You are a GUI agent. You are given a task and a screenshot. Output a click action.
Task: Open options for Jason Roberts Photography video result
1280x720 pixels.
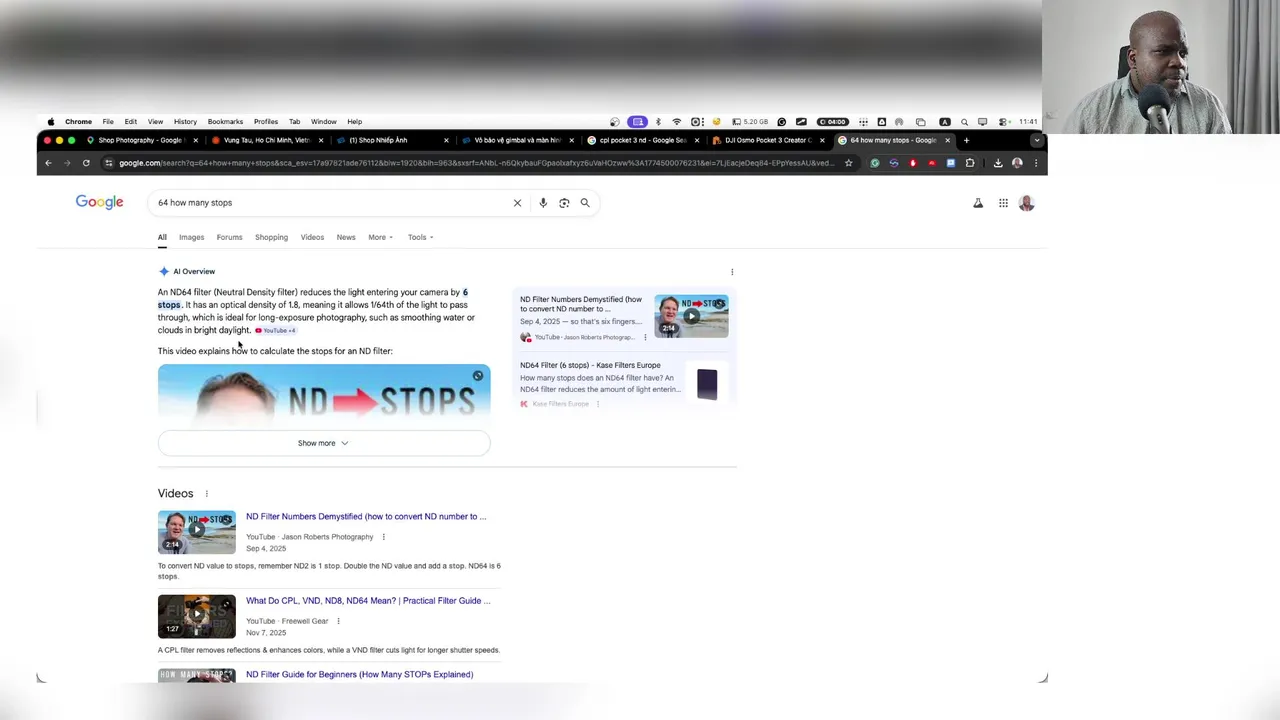point(383,537)
